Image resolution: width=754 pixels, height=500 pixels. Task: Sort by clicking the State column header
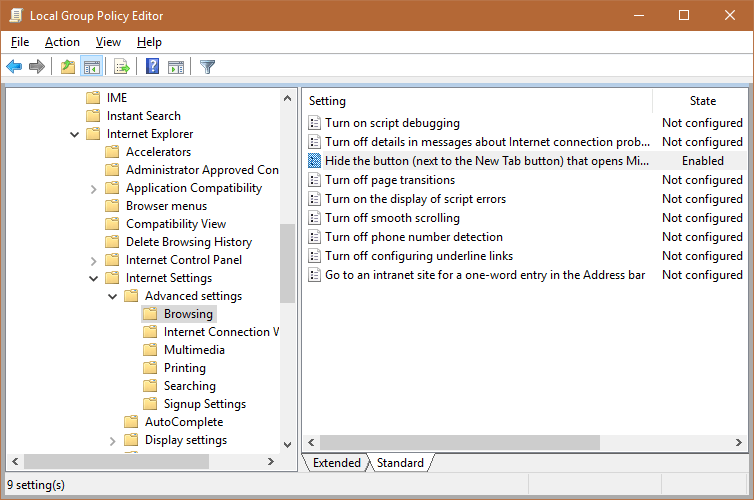(702, 101)
